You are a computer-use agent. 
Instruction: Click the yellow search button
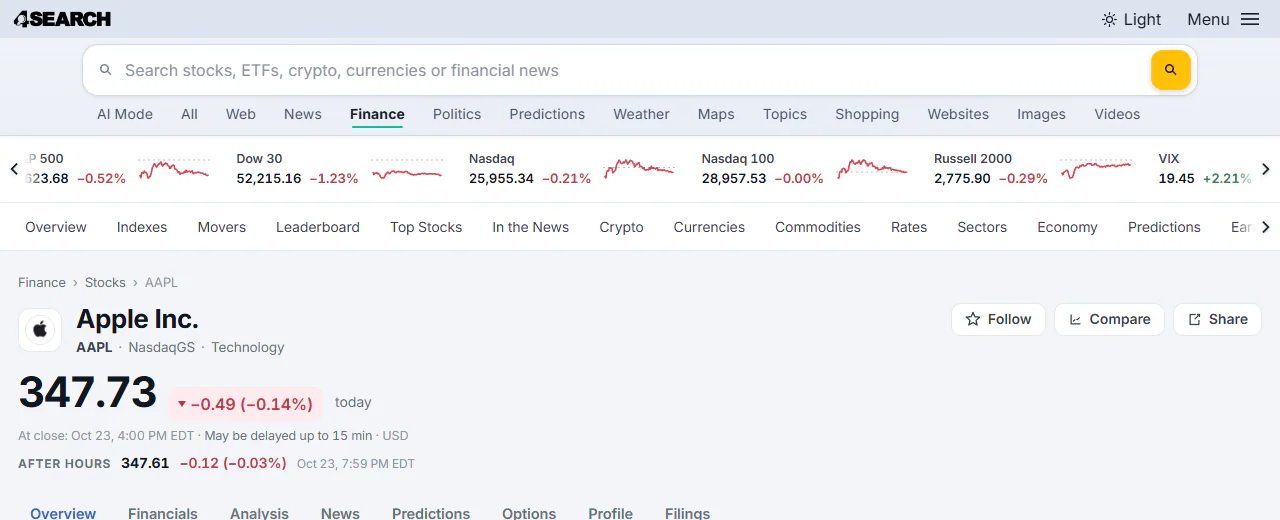(x=1170, y=70)
